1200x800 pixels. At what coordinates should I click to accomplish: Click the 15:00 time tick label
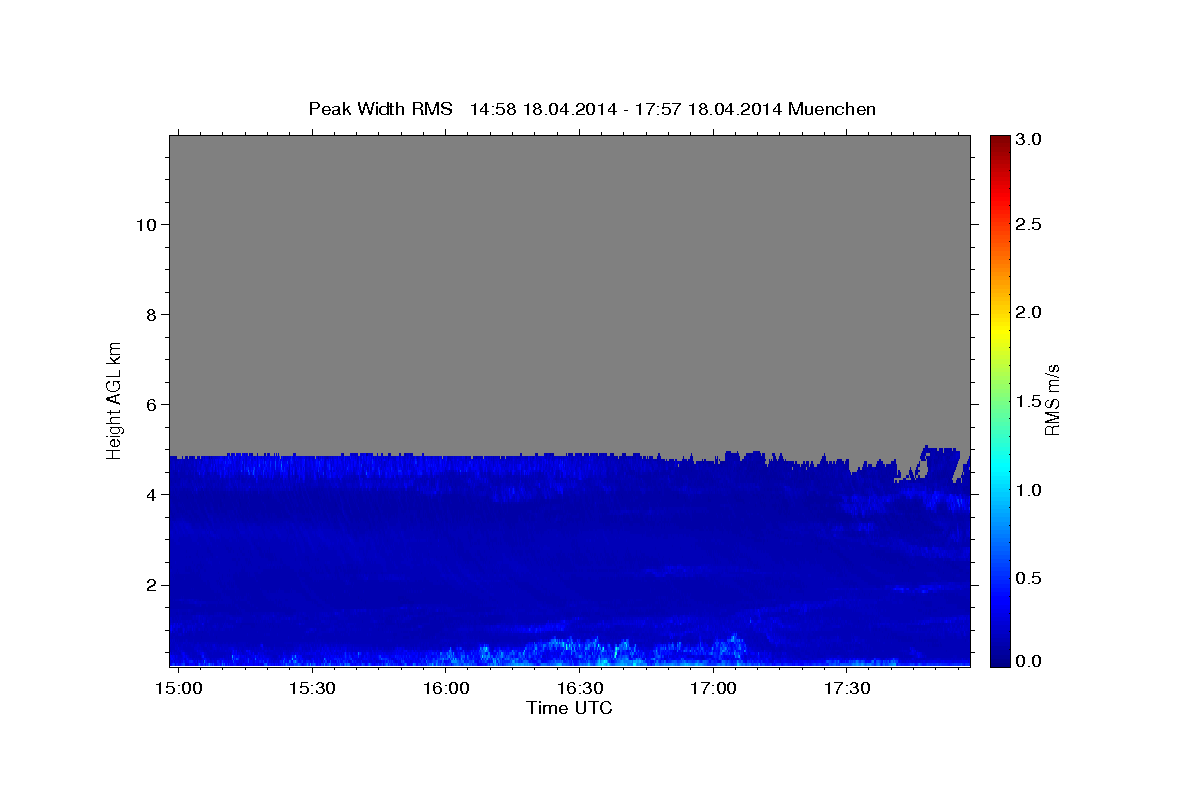179,689
